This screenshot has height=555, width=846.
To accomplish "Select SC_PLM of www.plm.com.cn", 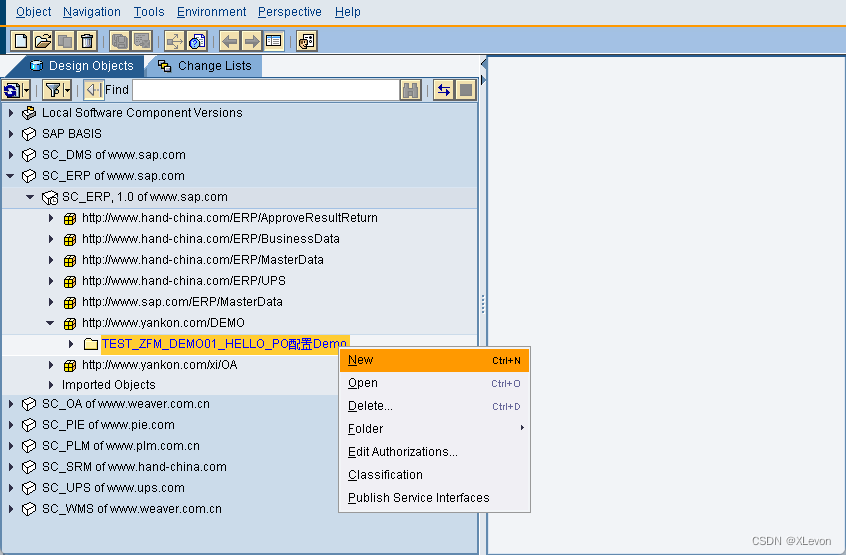I will 121,446.
